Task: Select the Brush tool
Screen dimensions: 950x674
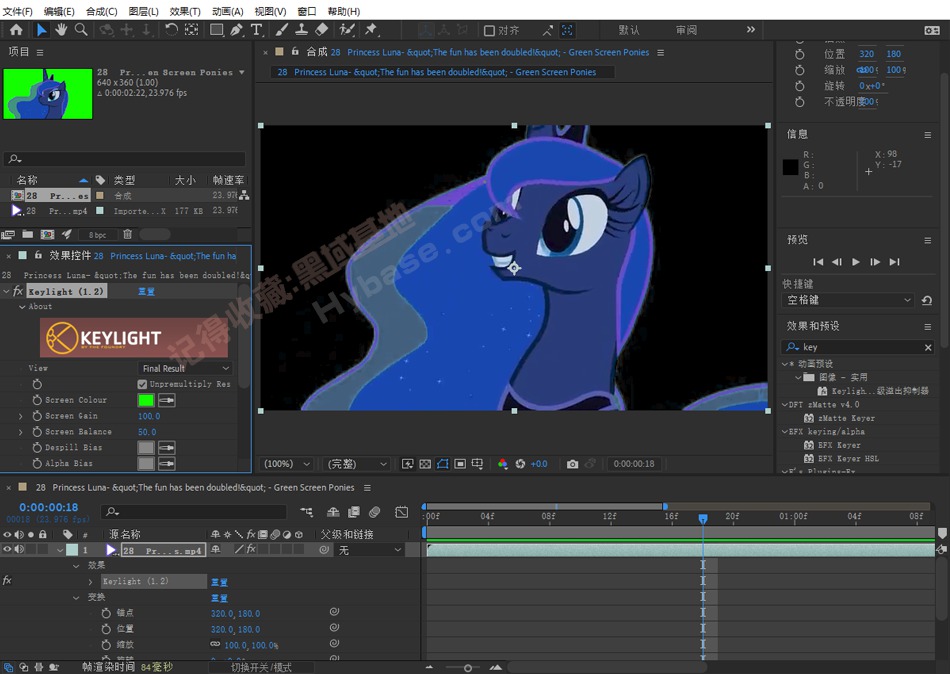Action: point(282,29)
